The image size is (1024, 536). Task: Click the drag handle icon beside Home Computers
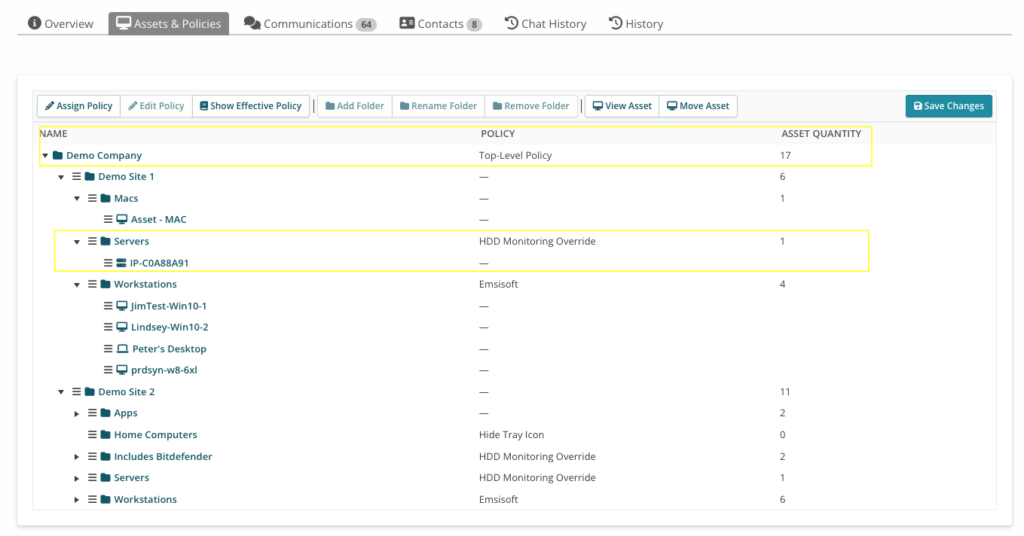[x=92, y=435]
